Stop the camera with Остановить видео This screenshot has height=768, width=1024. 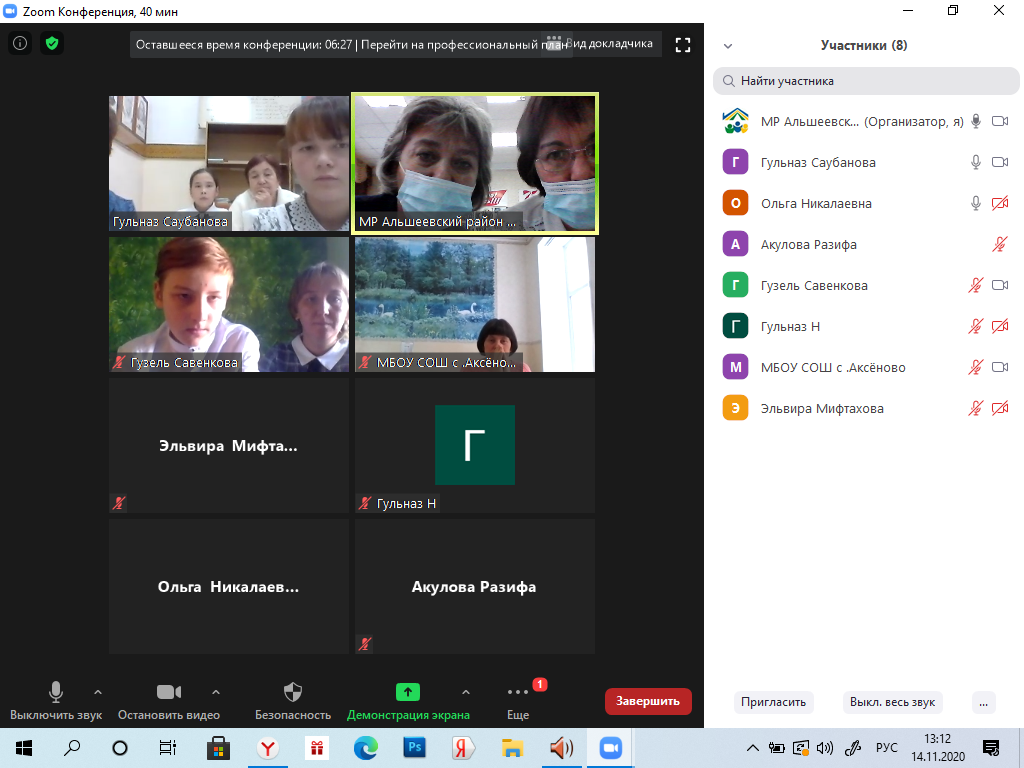tap(168, 693)
